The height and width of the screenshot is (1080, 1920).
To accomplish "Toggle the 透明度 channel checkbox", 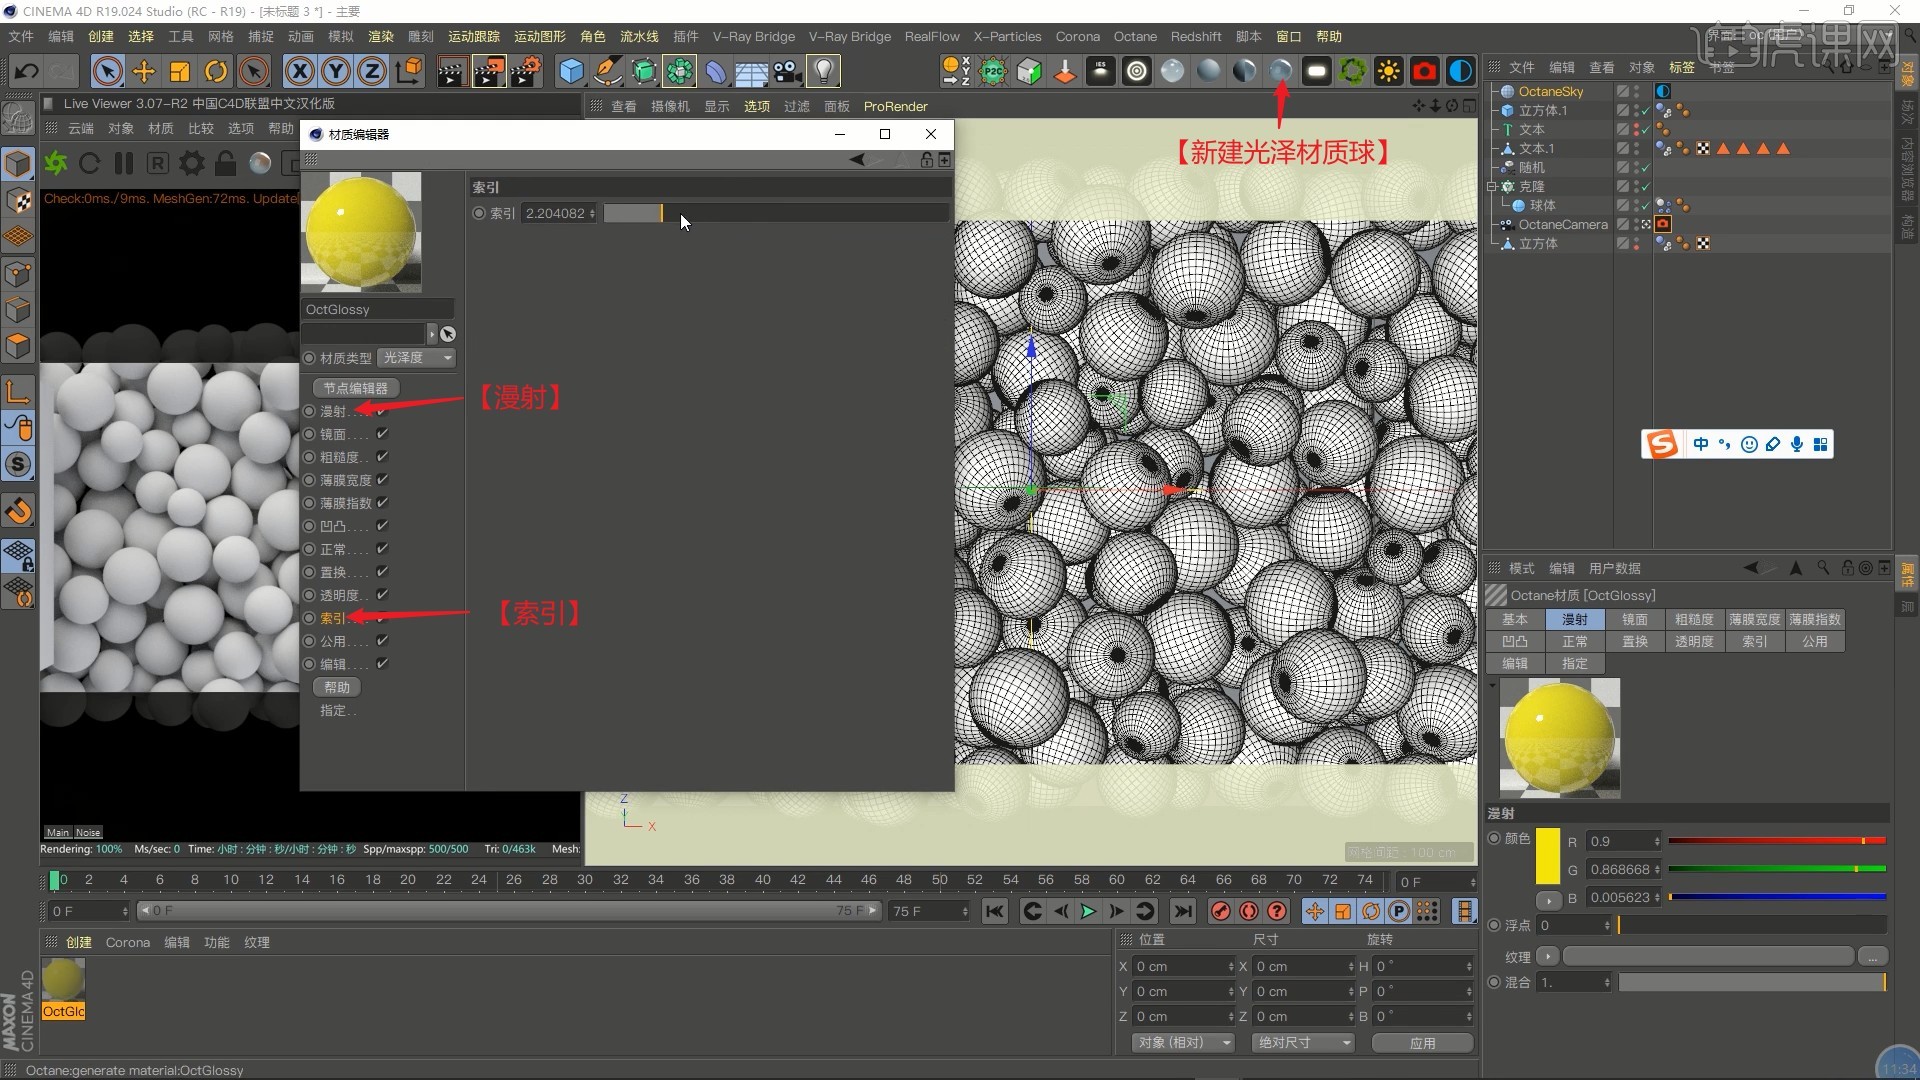I will (x=382, y=595).
